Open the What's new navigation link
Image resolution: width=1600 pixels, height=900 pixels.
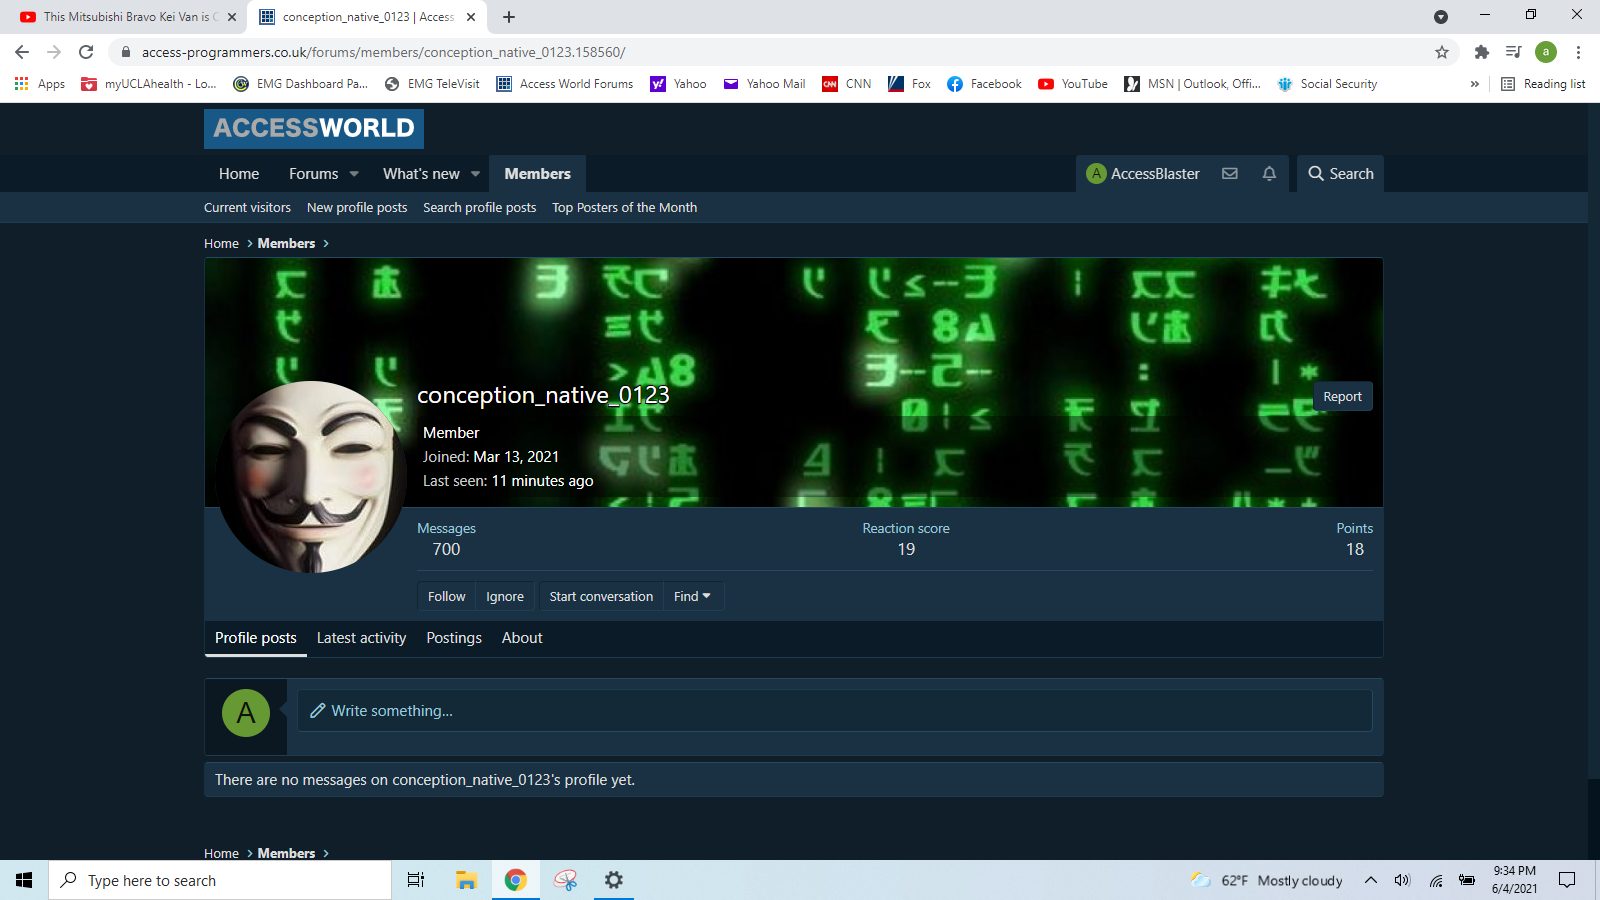pyautogui.click(x=421, y=173)
